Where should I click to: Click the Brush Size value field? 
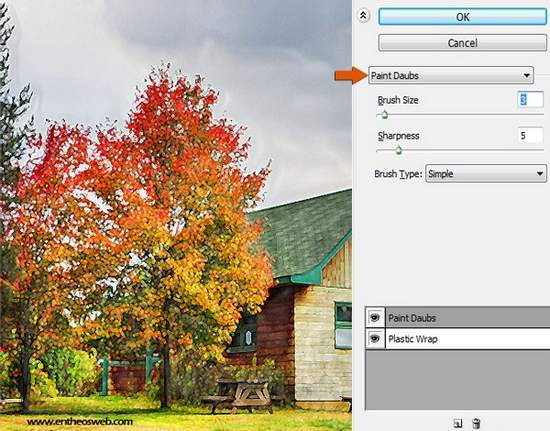pyautogui.click(x=530, y=100)
